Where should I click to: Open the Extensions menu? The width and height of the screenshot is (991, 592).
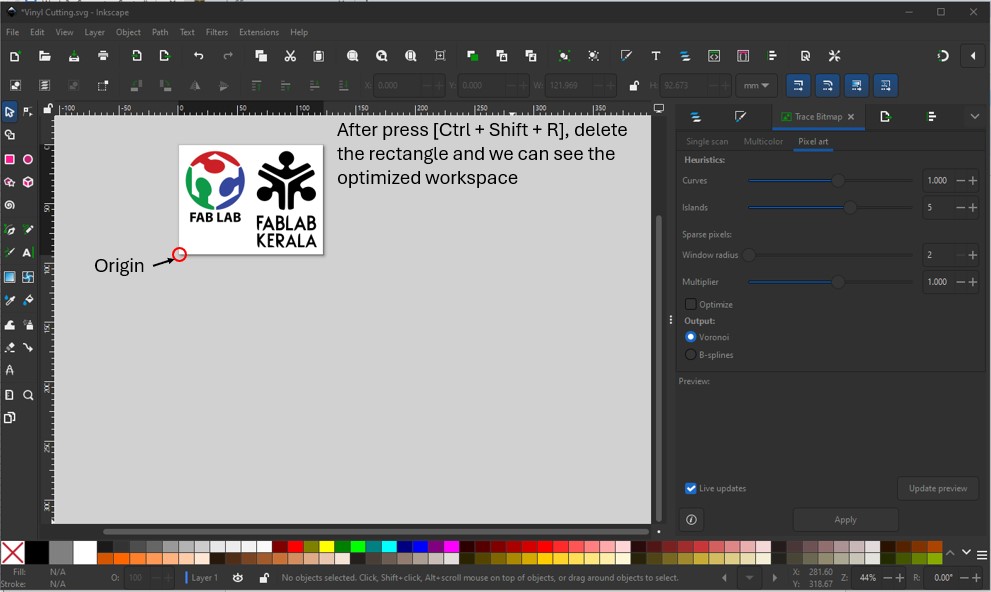258,32
